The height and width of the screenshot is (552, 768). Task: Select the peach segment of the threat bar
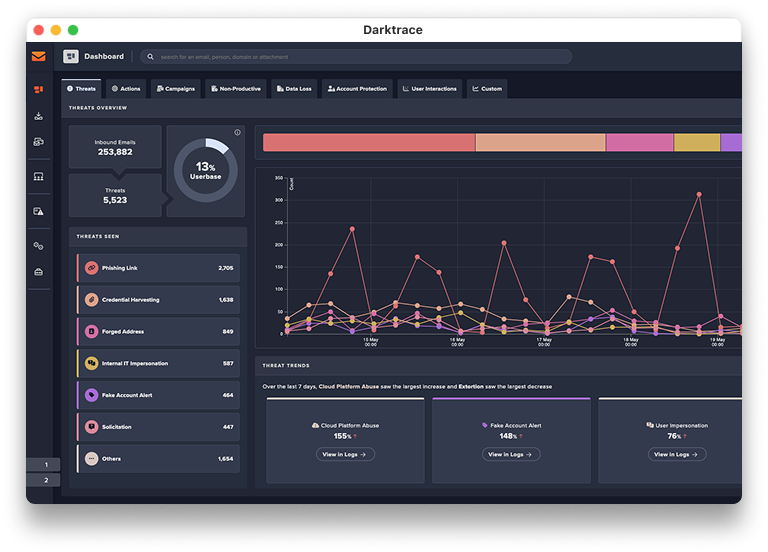click(x=541, y=143)
